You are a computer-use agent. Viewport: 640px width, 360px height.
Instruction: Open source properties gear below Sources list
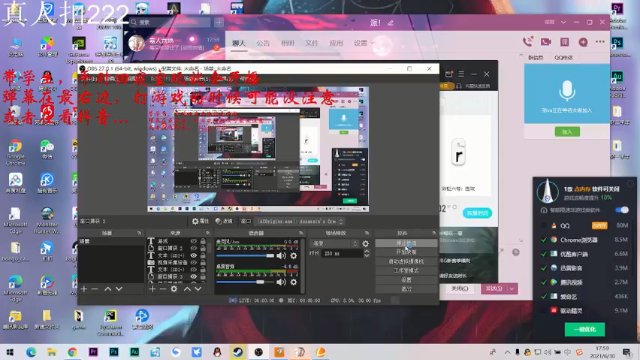[174, 289]
